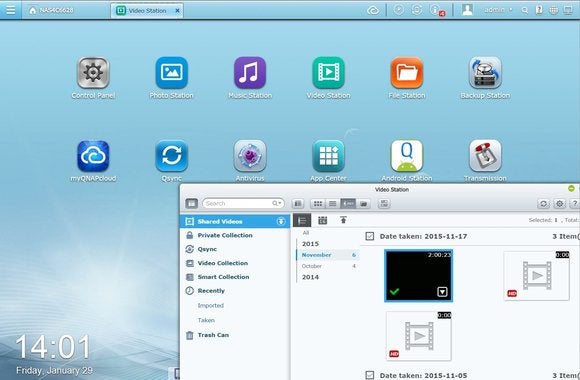
Task: Launch the Transmission app icon
Action: 485,156
